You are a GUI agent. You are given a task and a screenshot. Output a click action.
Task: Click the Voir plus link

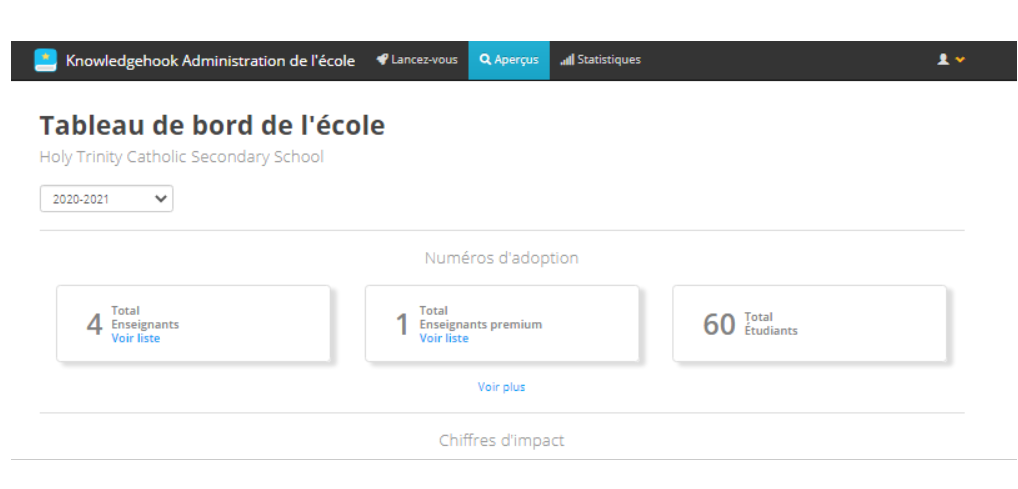tap(502, 387)
